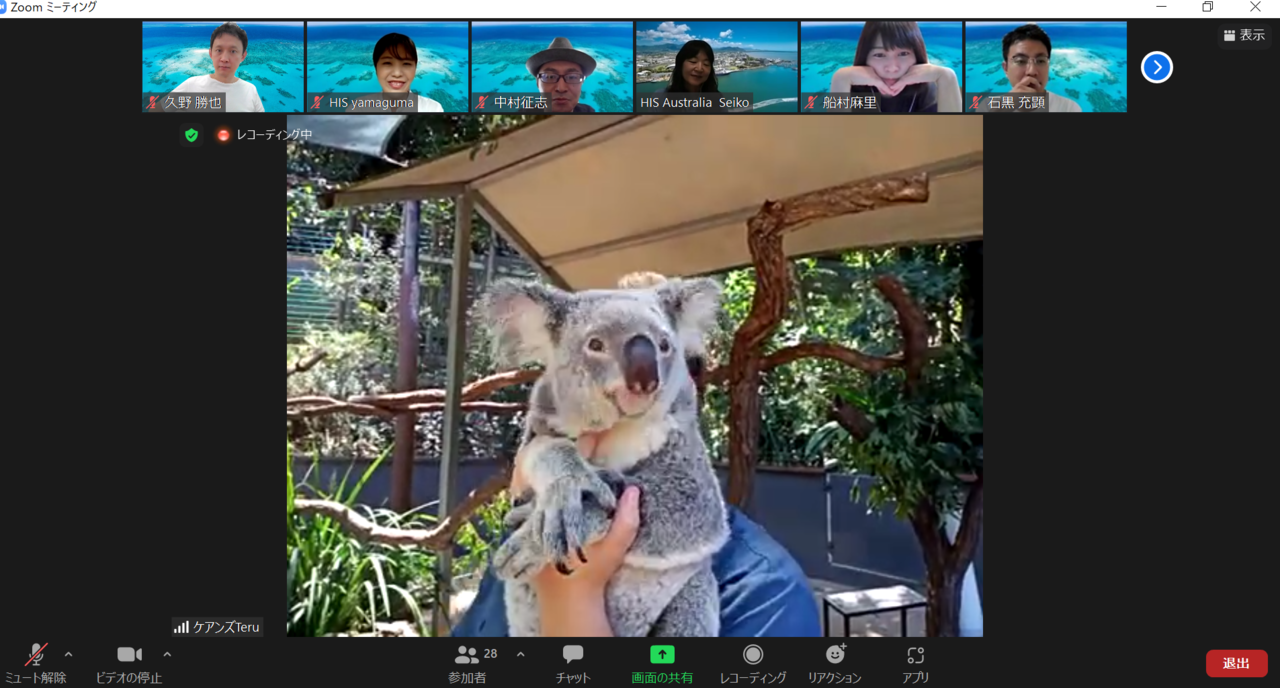The height and width of the screenshot is (688, 1280).
Task: Select 船村麻里 video thumbnail
Action: click(x=881, y=67)
